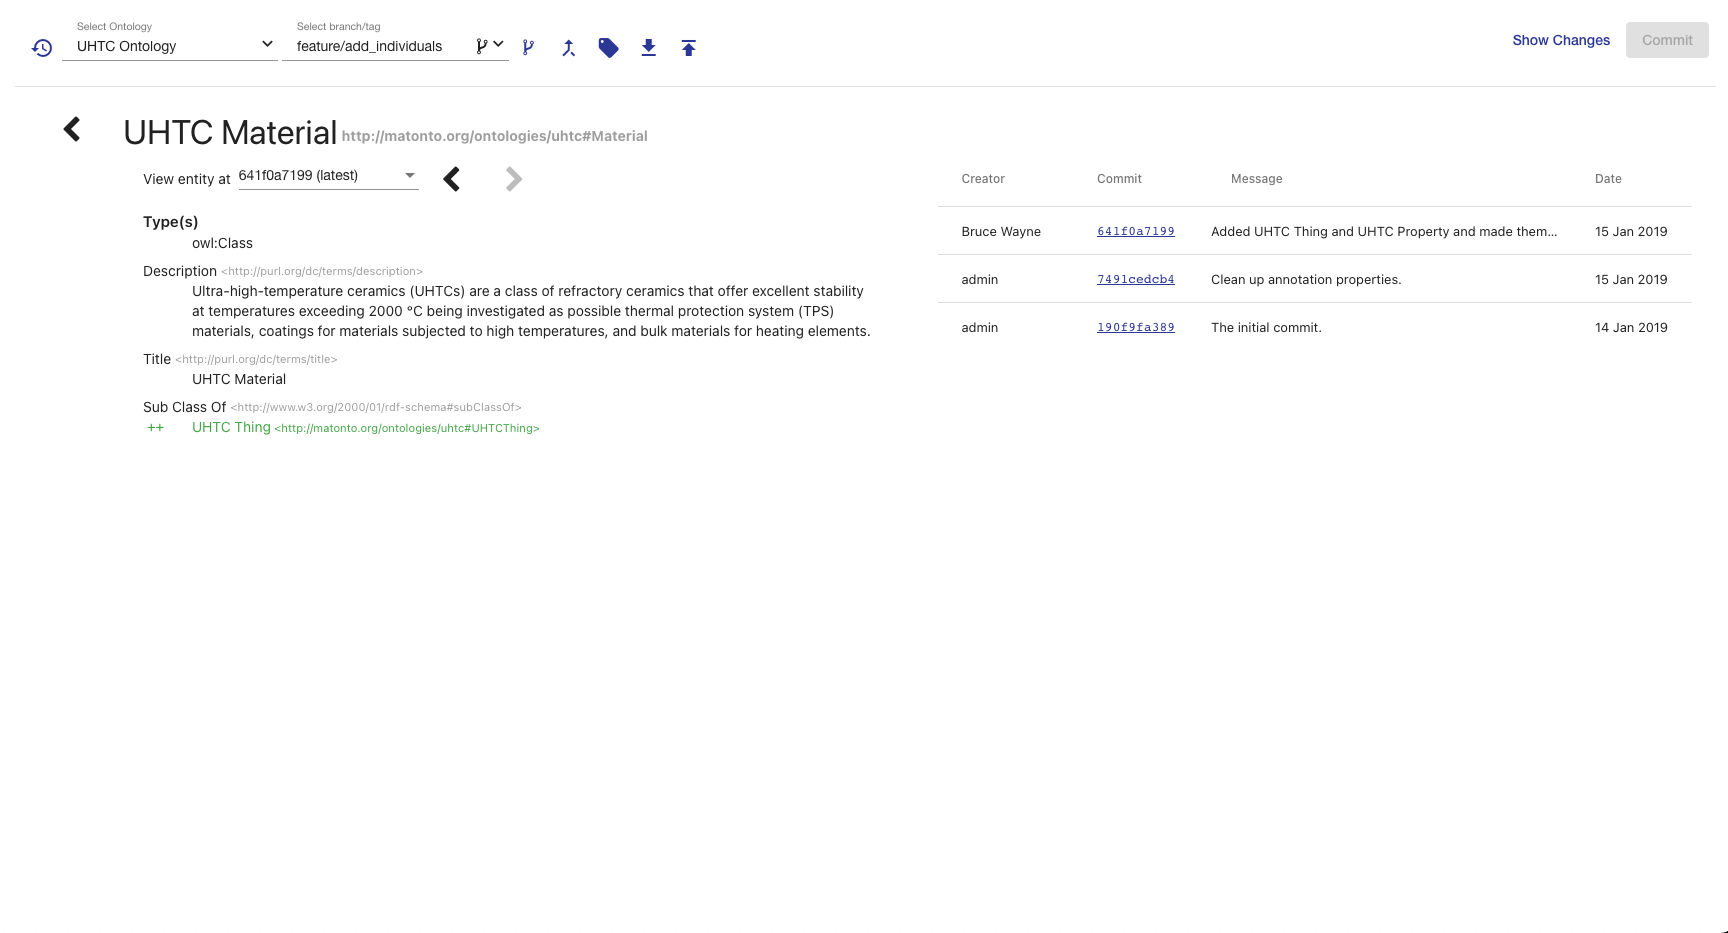Click the create branch icon
This screenshot has height=933, width=1728.
click(x=528, y=47)
